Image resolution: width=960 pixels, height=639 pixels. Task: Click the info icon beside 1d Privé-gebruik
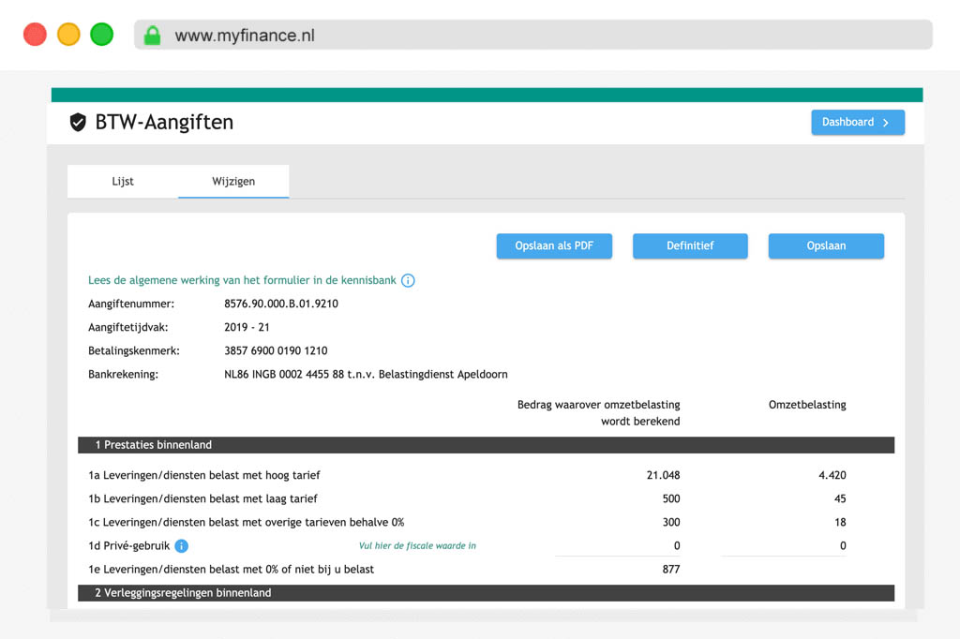pos(182,546)
